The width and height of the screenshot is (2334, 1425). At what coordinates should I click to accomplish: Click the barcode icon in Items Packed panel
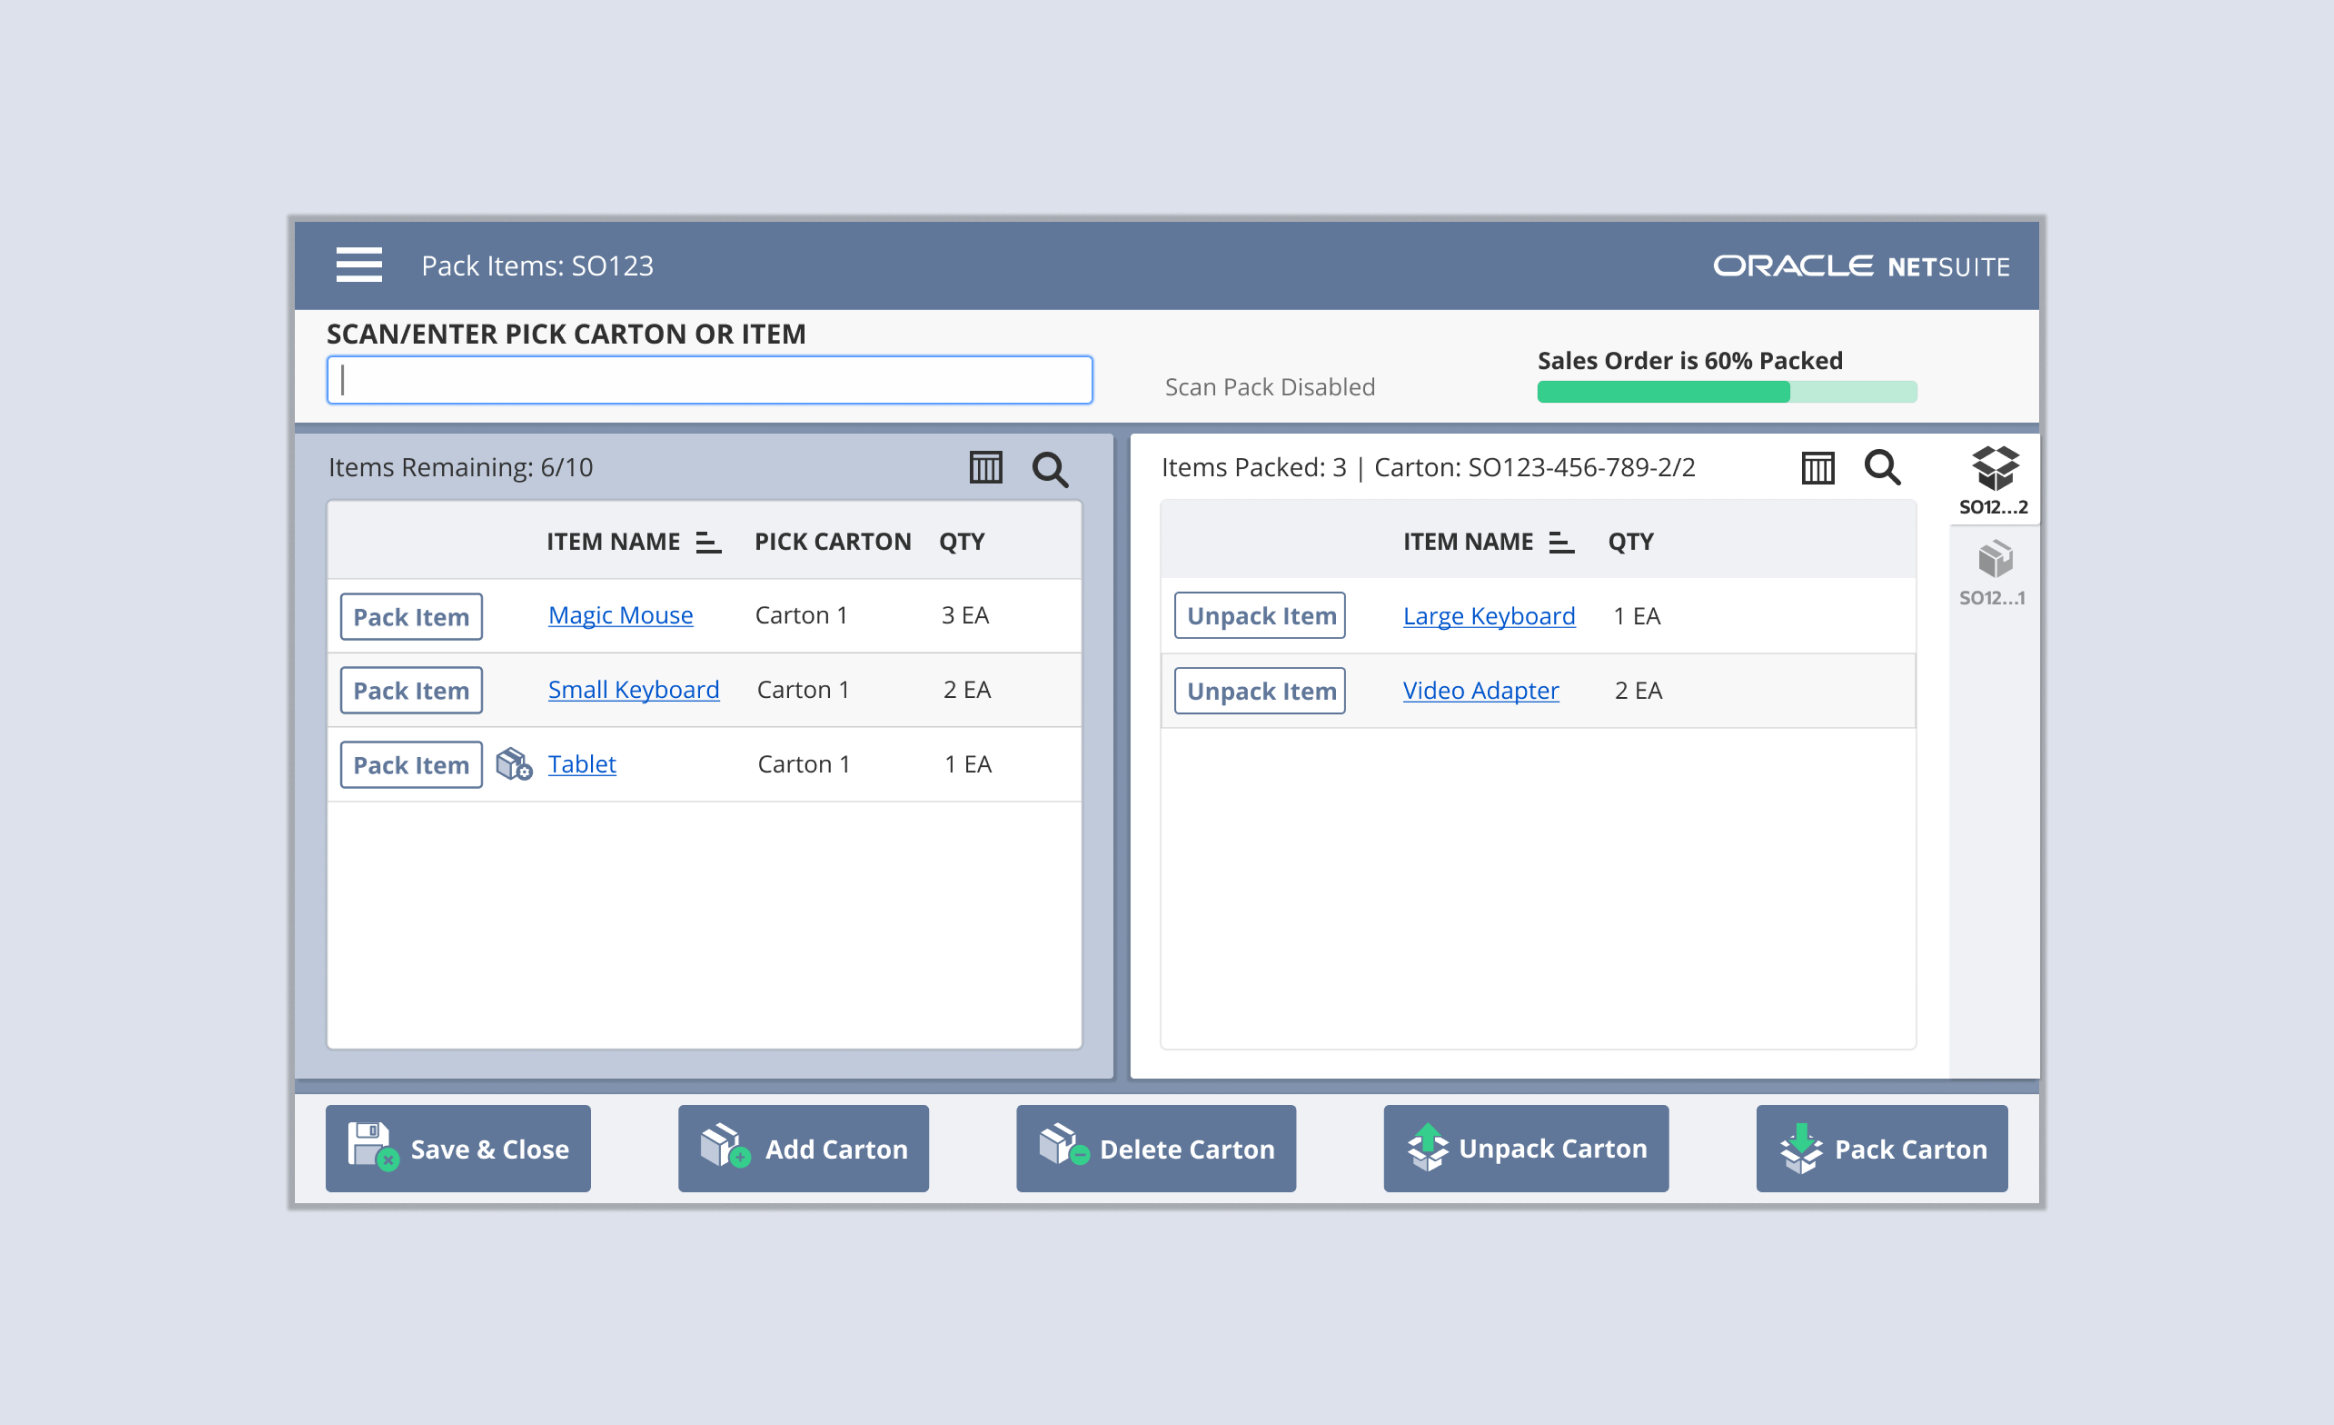(x=1817, y=467)
